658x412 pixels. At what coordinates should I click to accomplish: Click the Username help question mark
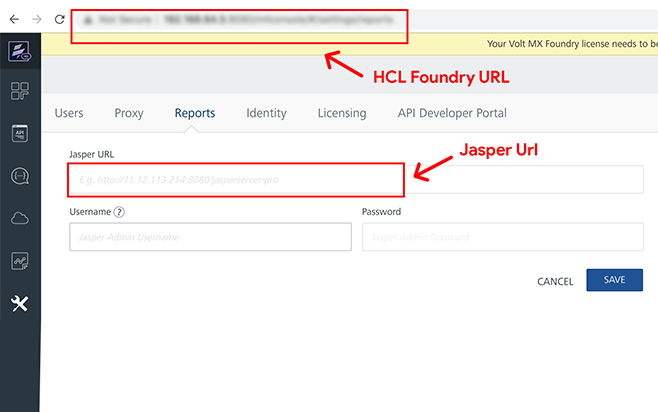(x=119, y=212)
